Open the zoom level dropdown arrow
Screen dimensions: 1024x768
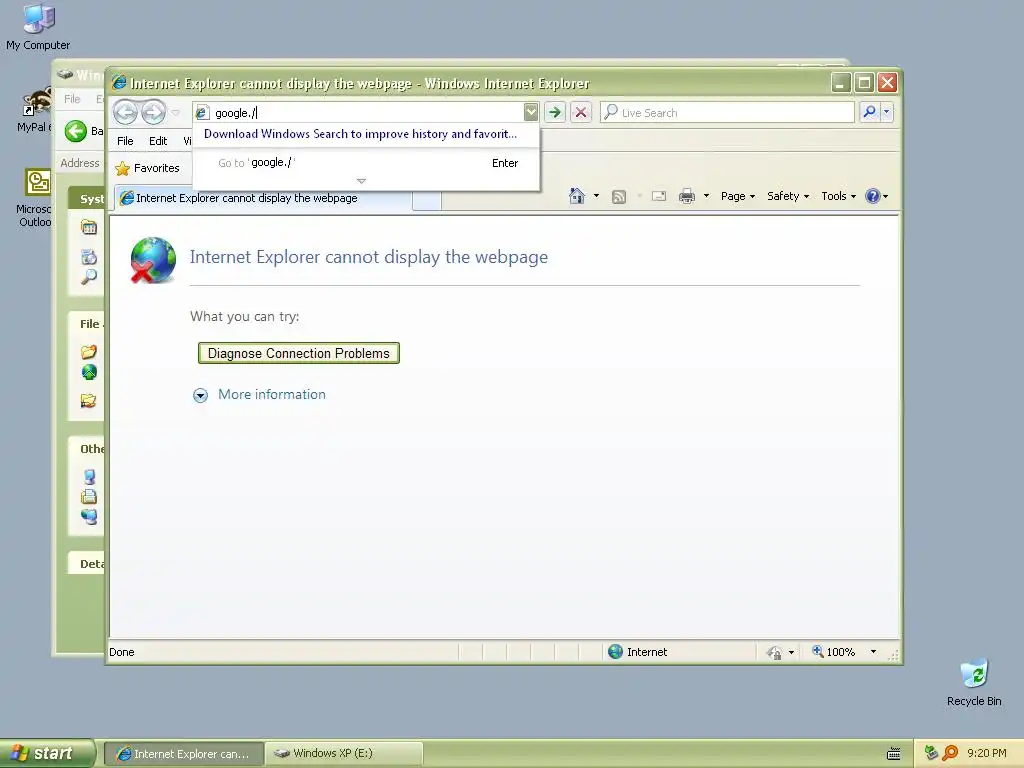point(873,652)
